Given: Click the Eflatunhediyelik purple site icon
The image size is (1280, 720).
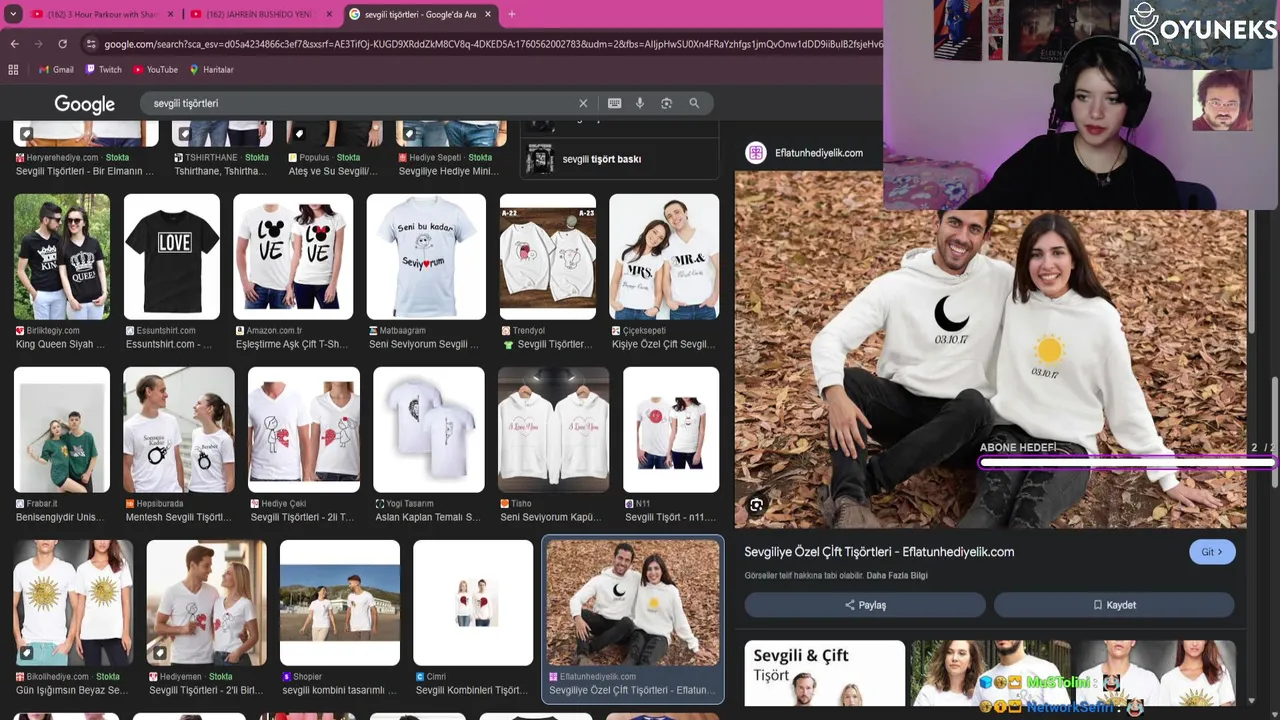Looking at the screenshot, I should click(756, 153).
